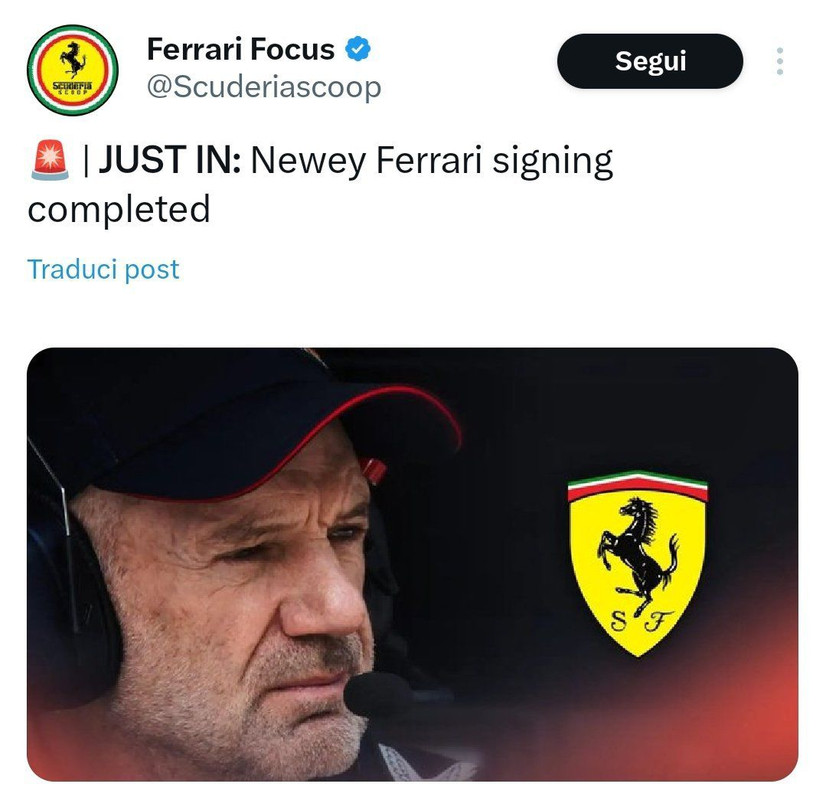This screenshot has height=800, width=826.
Task: Click the Scuderia Scoop banner text in the avatar
Action: 72,87
